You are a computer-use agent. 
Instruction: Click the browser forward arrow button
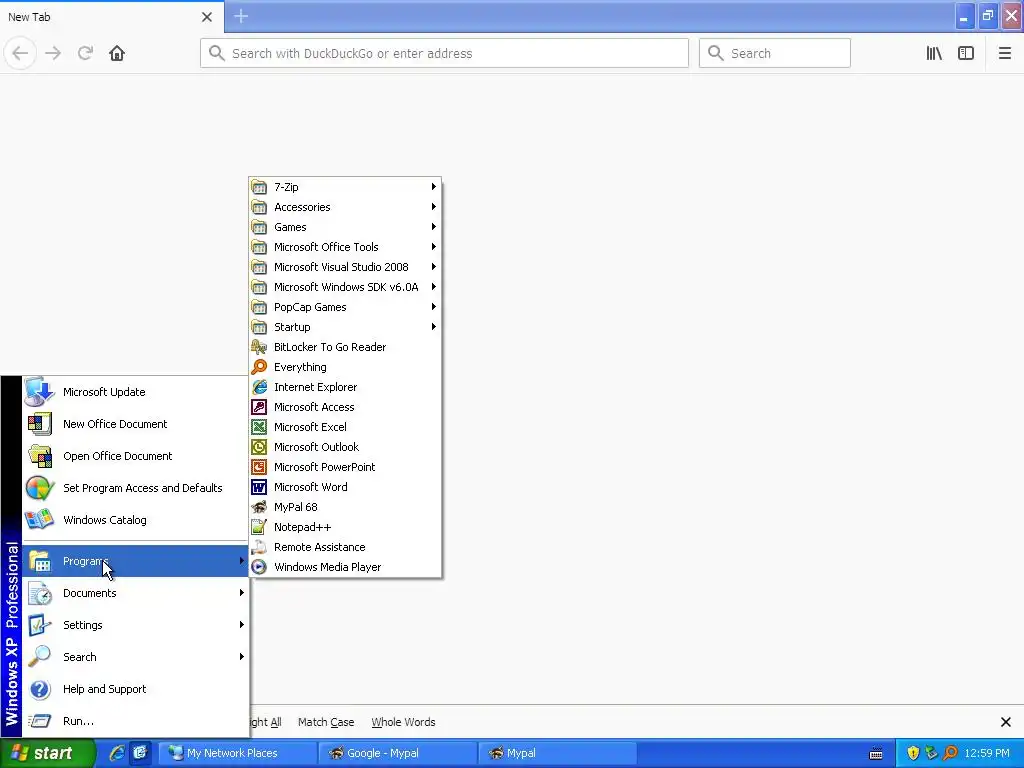pyautogui.click(x=53, y=53)
